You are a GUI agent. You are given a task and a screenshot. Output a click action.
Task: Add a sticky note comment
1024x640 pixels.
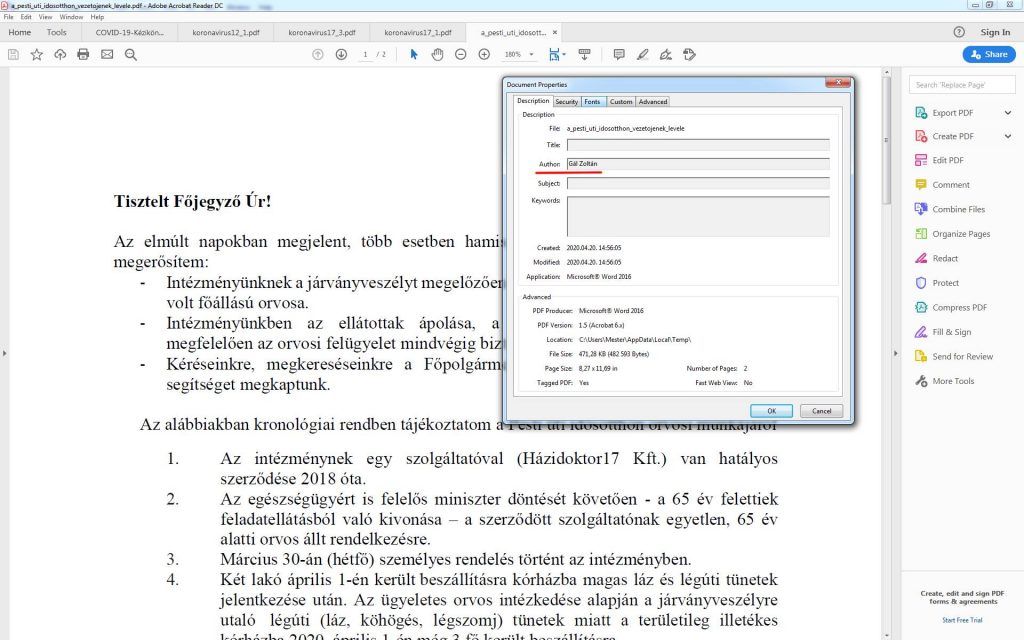tap(619, 55)
